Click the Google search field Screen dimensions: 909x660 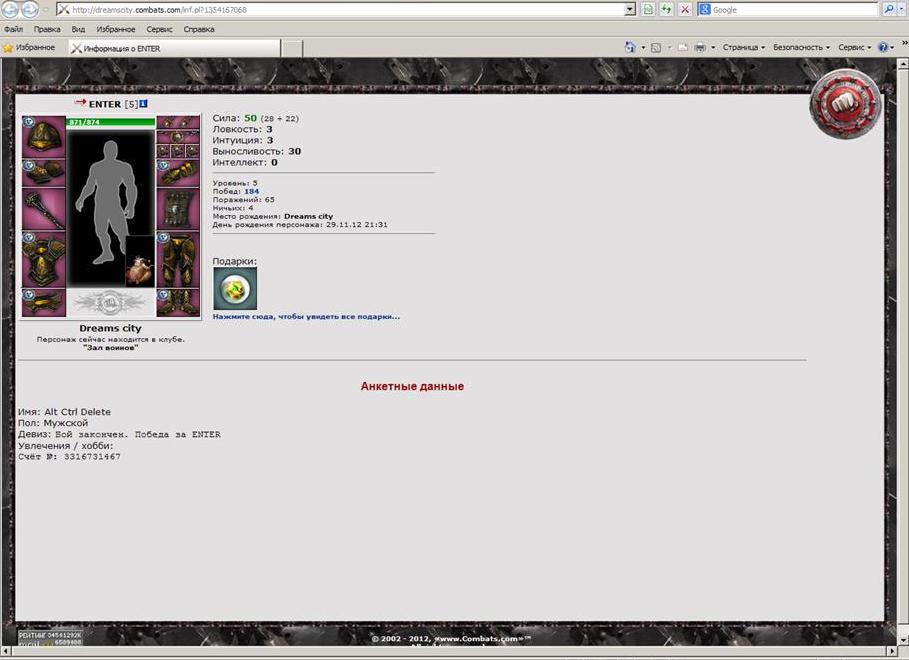coord(794,10)
